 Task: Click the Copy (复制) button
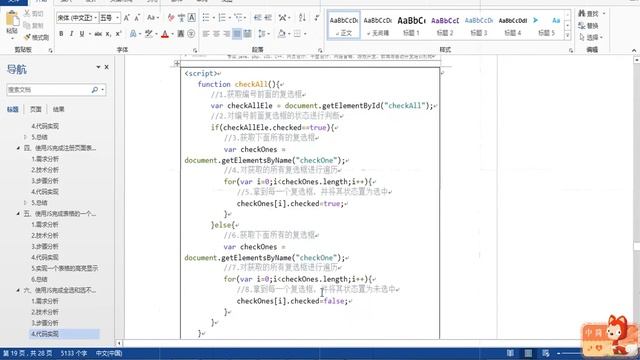pyautogui.click(x=33, y=25)
